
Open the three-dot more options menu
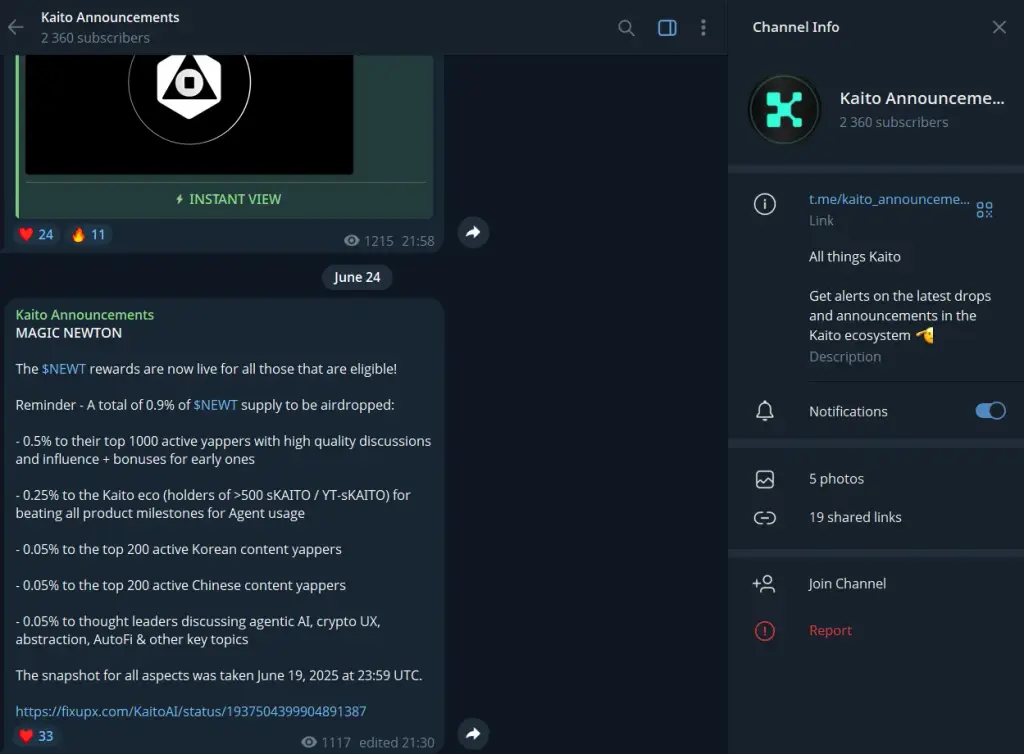click(703, 27)
